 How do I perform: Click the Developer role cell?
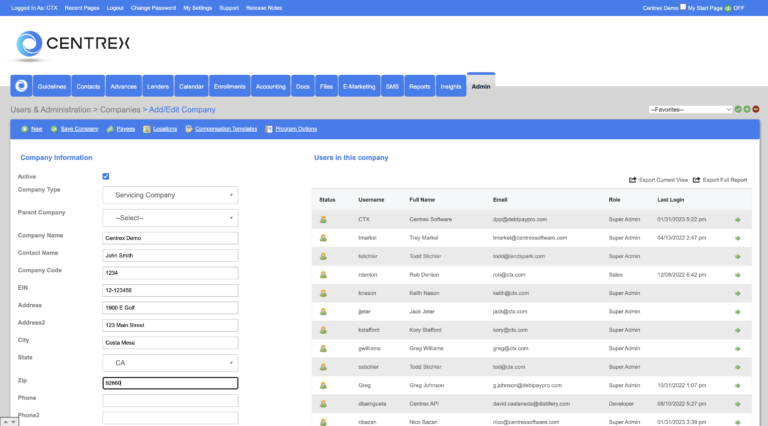(x=621, y=404)
